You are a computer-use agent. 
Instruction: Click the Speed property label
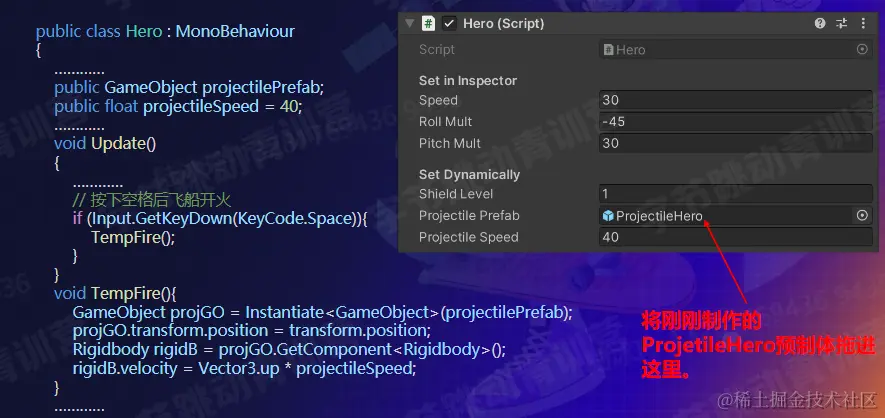click(x=438, y=100)
